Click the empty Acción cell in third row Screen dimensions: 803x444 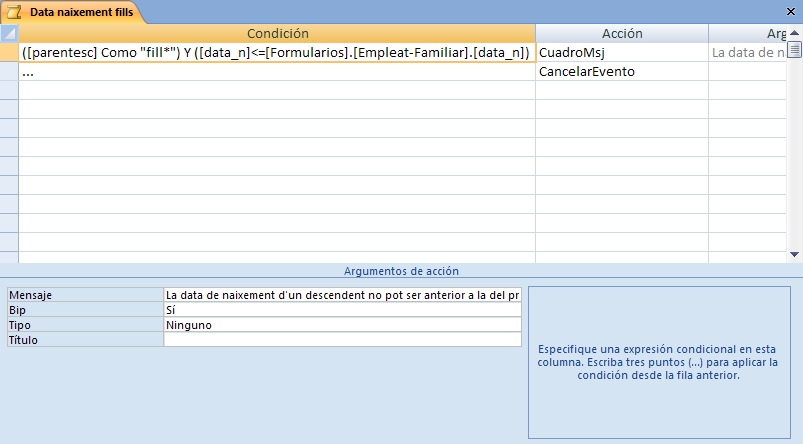click(621, 90)
